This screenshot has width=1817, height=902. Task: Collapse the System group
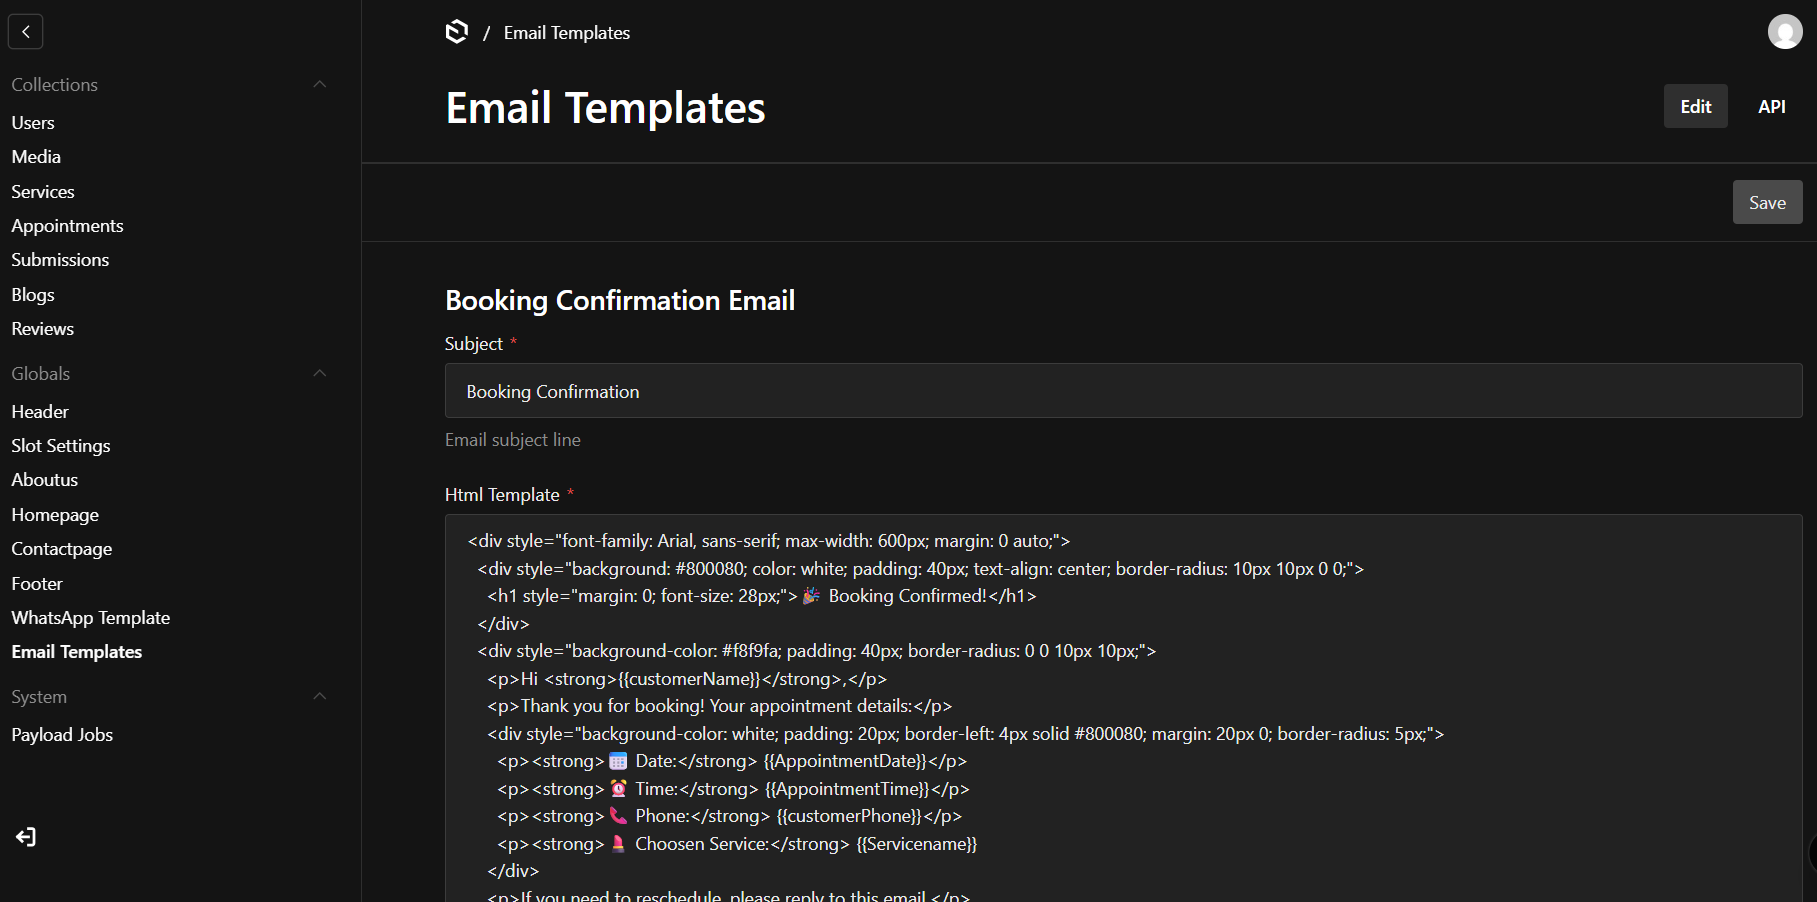(x=320, y=697)
